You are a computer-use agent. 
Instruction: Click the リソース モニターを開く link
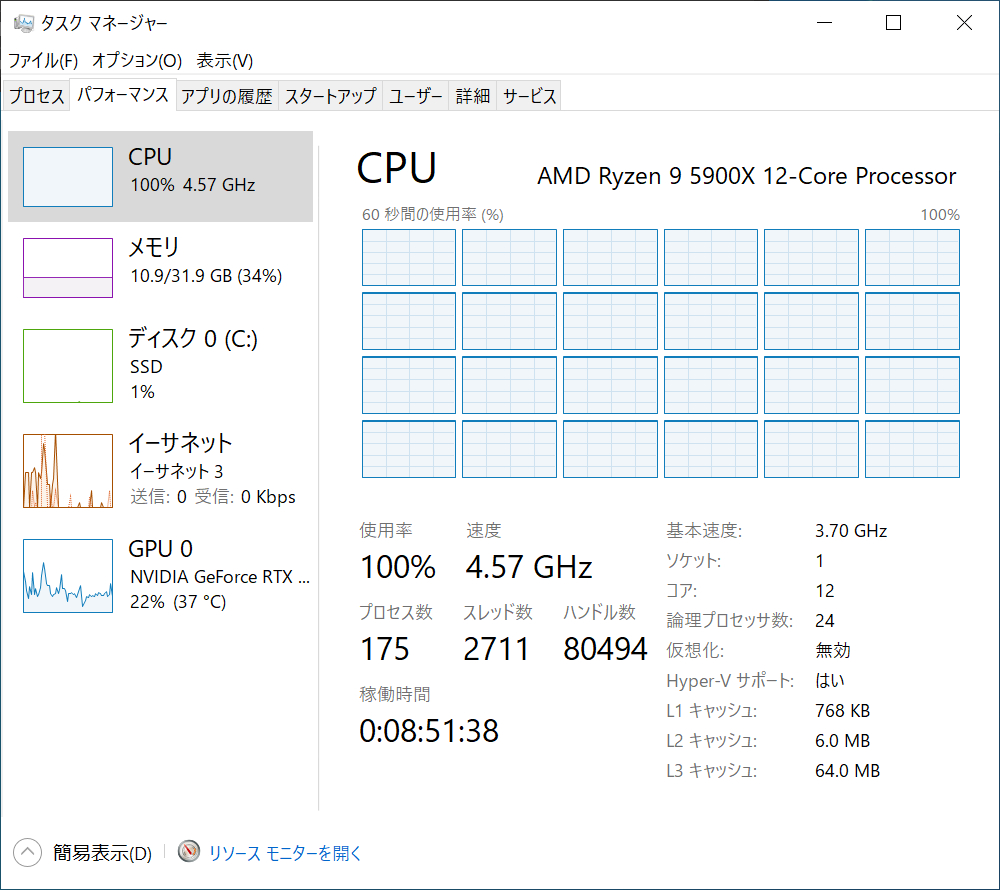(x=285, y=853)
